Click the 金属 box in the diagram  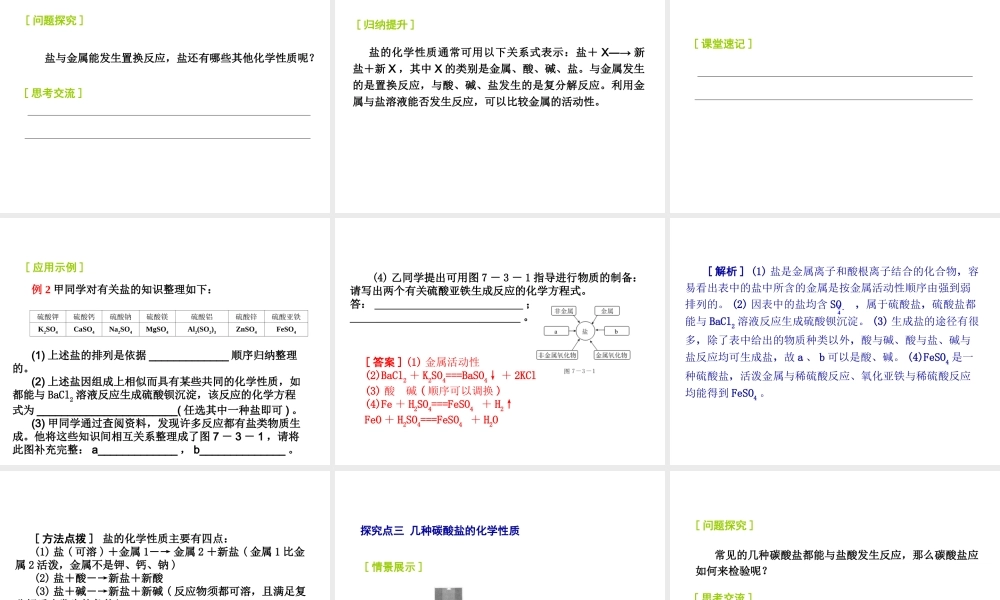click(x=607, y=311)
